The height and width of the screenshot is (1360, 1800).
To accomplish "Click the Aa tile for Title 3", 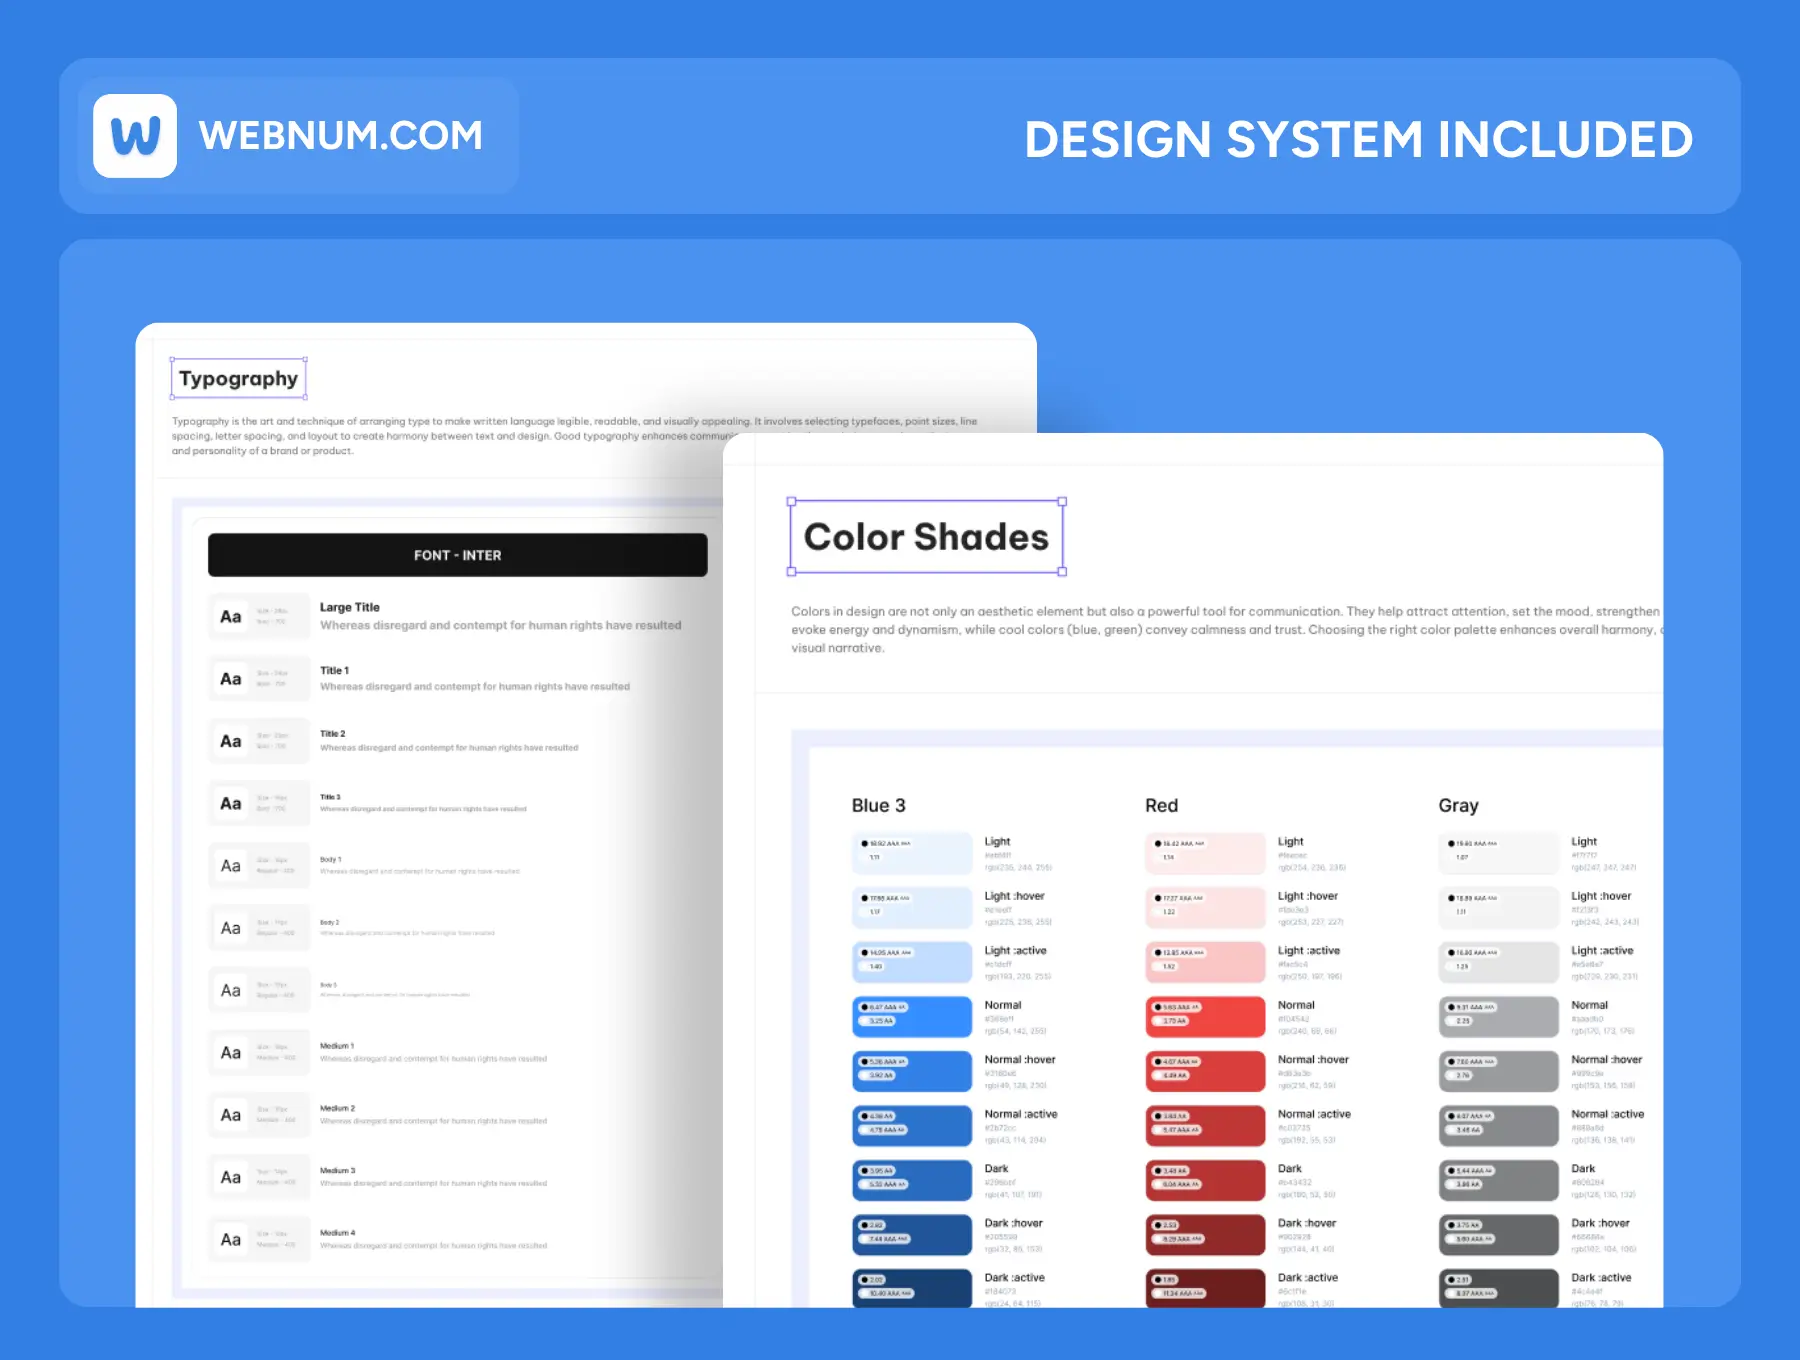I will (x=231, y=804).
